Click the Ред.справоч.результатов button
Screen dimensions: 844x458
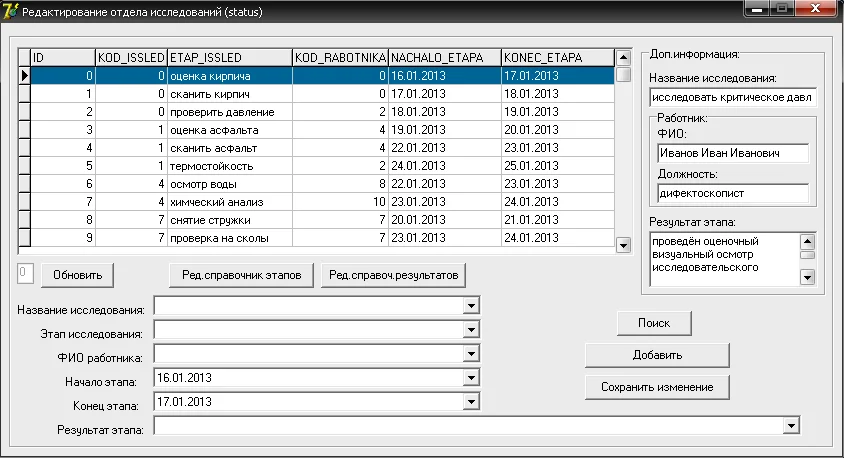[x=393, y=275]
